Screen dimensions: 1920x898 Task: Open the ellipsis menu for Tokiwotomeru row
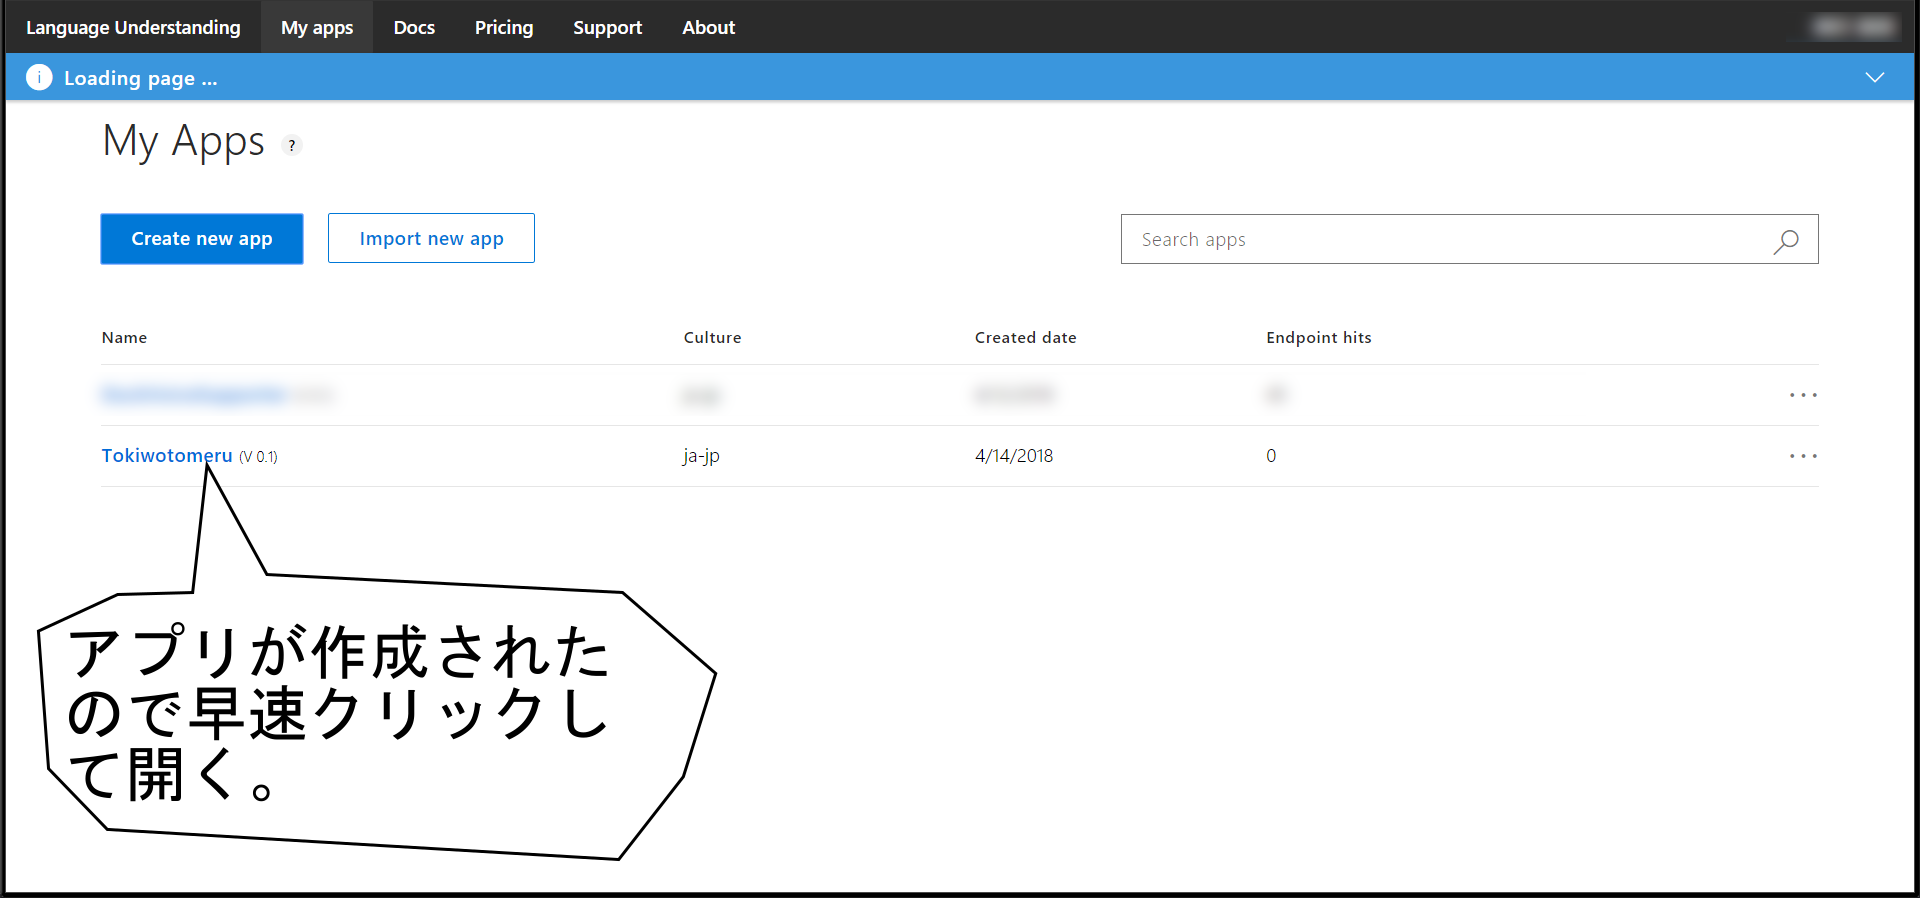pyautogui.click(x=1803, y=456)
